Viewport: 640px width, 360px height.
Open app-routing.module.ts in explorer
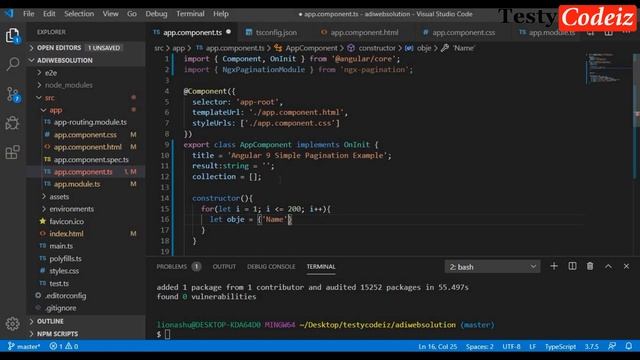pyautogui.click(x=90, y=122)
